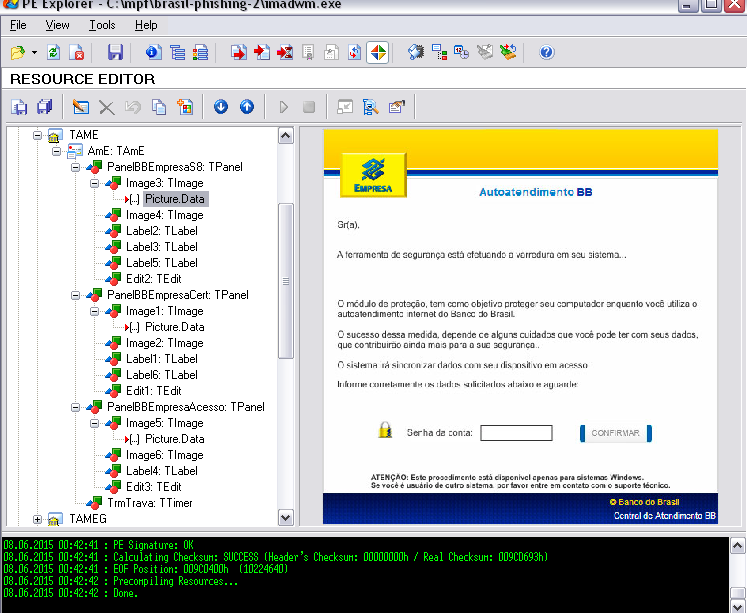Select the Edit1: TEdit item
Image resolution: width=747 pixels, height=613 pixels.
(153, 391)
